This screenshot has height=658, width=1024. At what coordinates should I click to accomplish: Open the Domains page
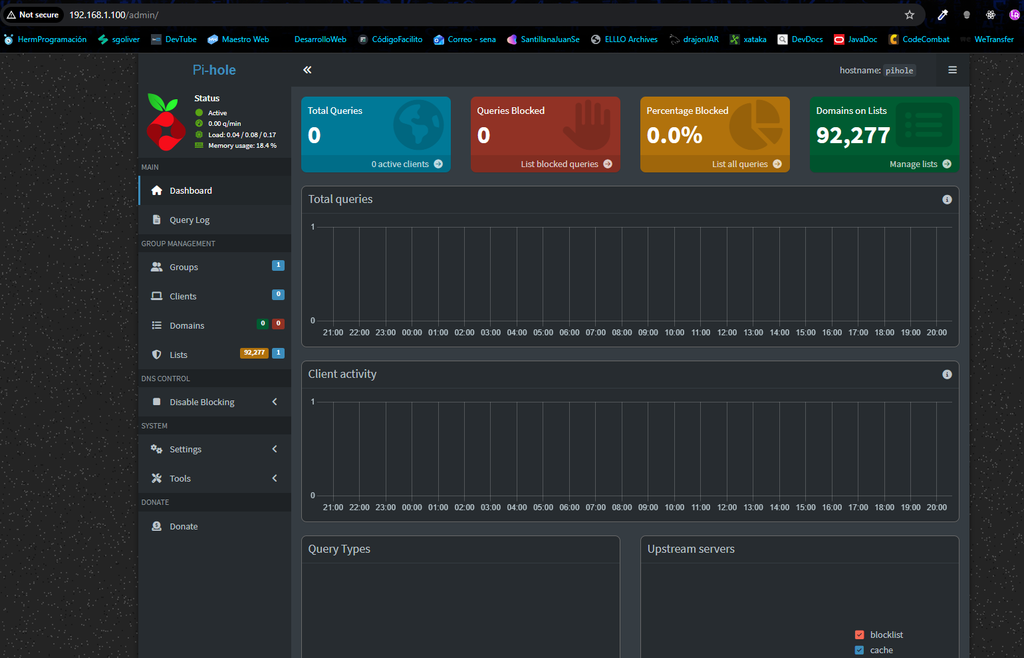point(215,326)
